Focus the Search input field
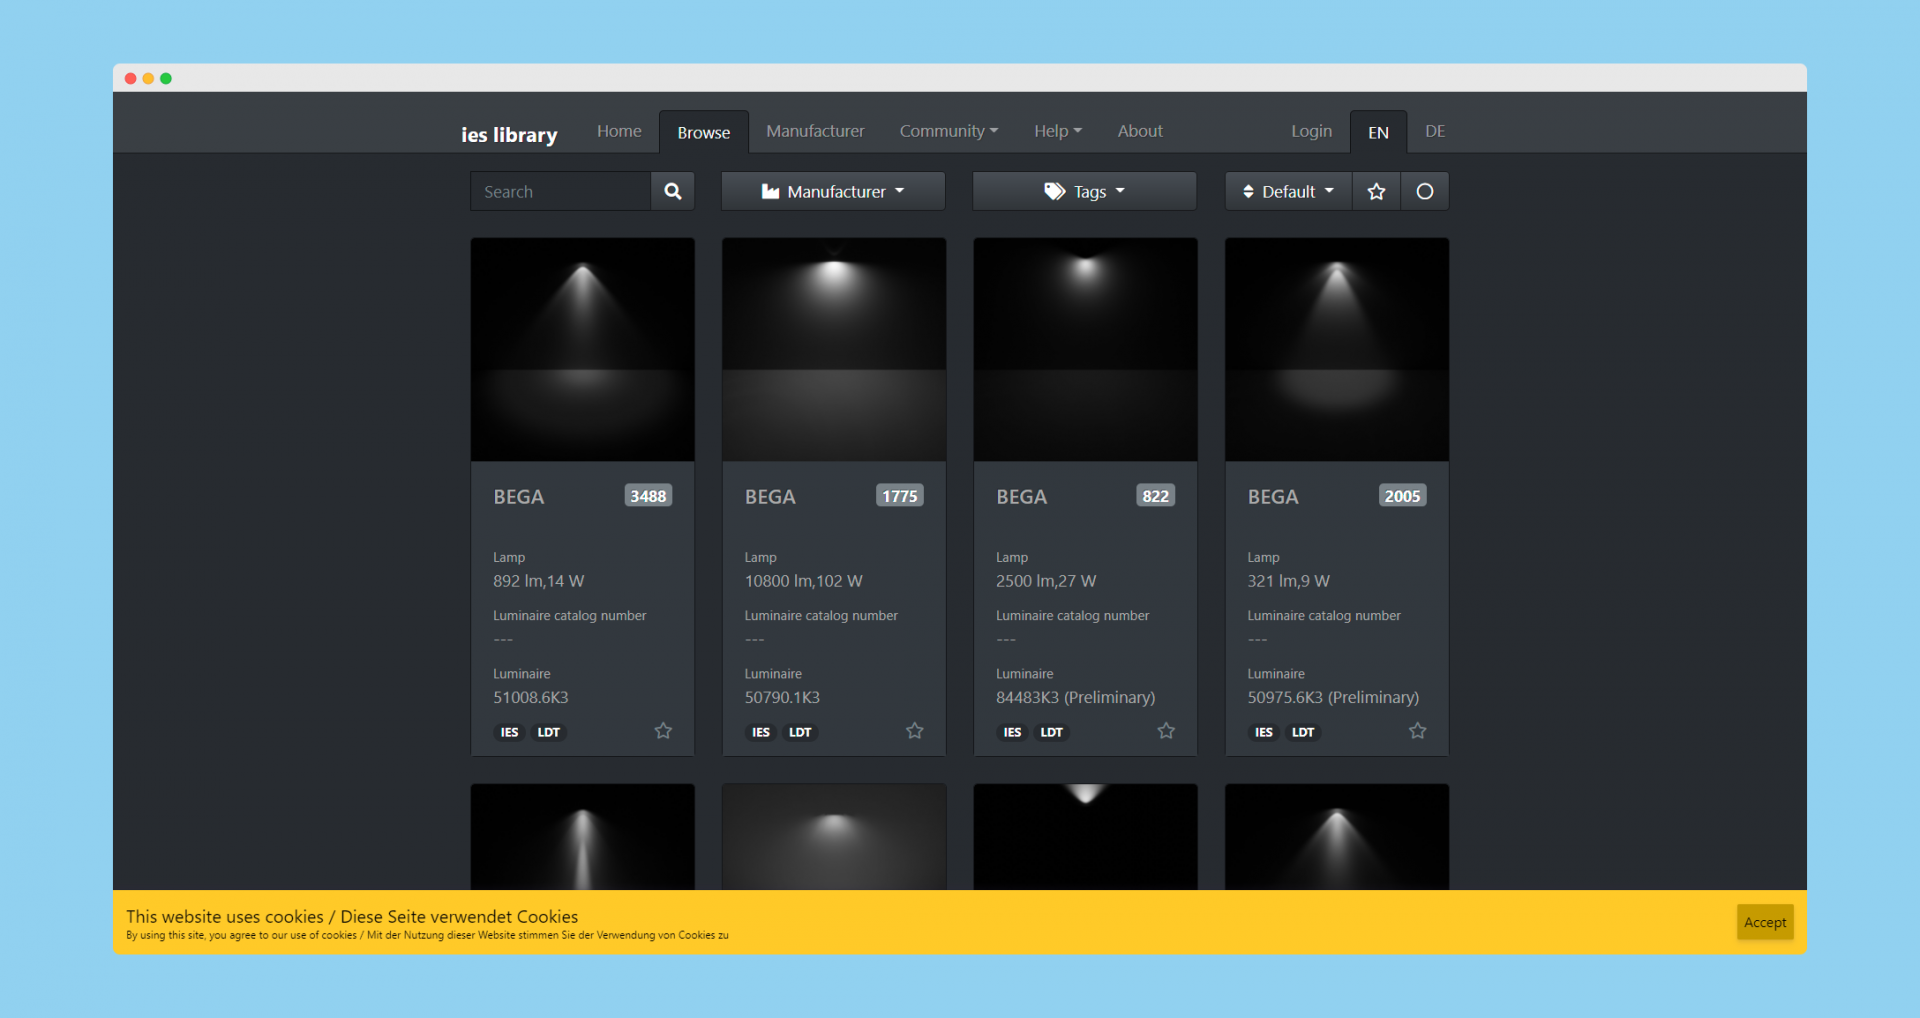 561,191
